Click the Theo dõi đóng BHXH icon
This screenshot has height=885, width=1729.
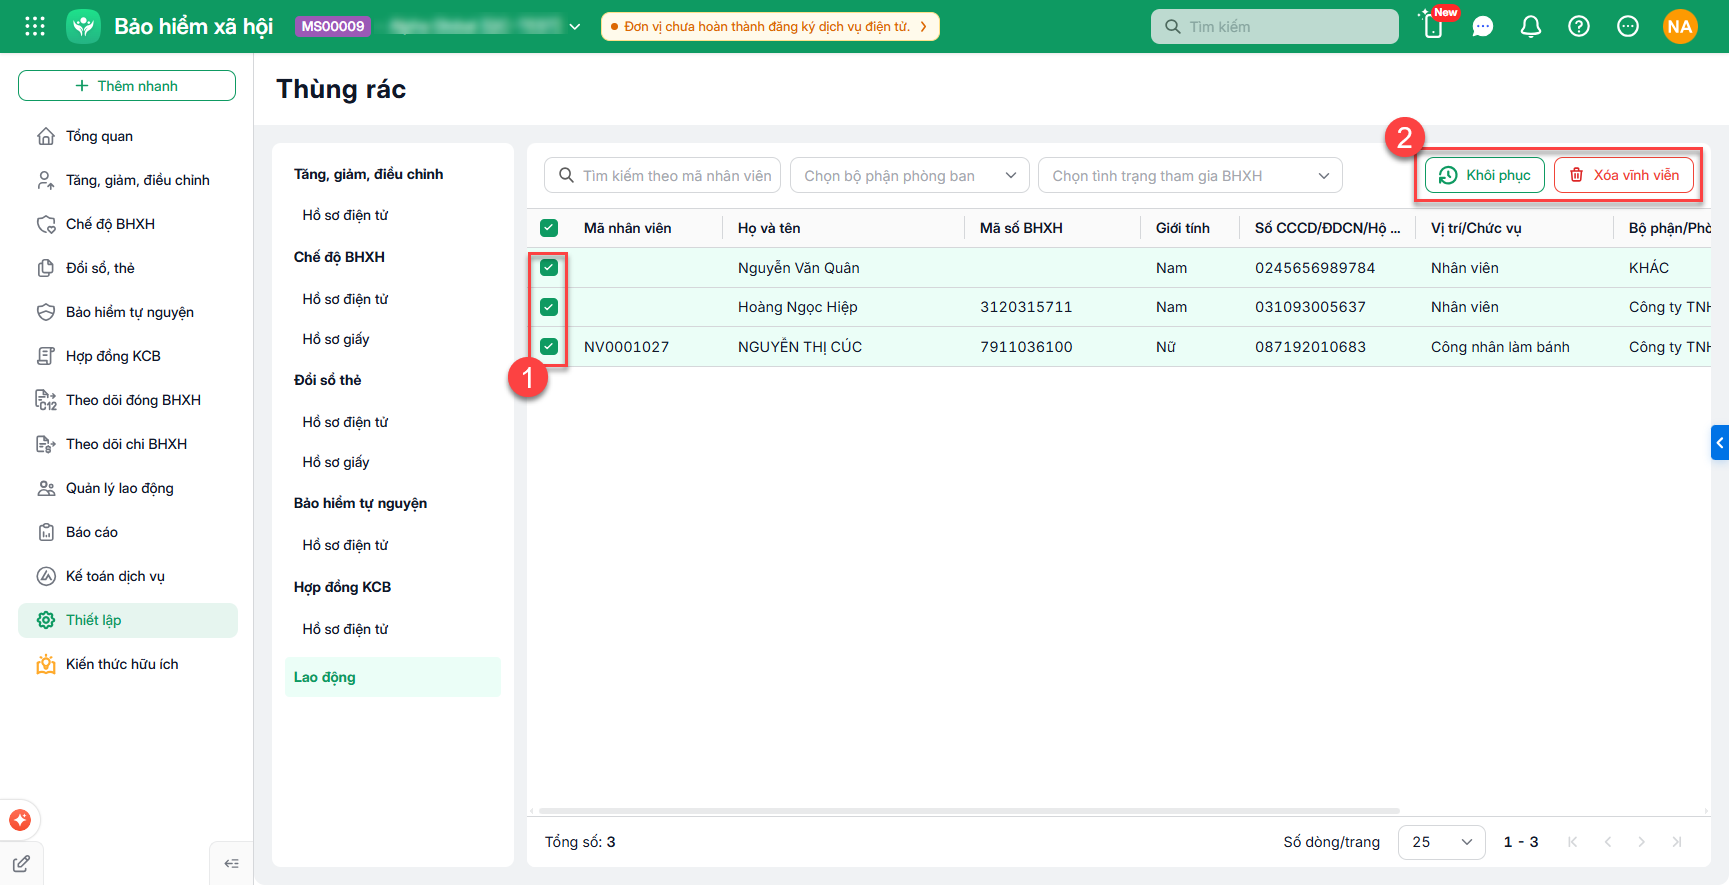pos(46,400)
